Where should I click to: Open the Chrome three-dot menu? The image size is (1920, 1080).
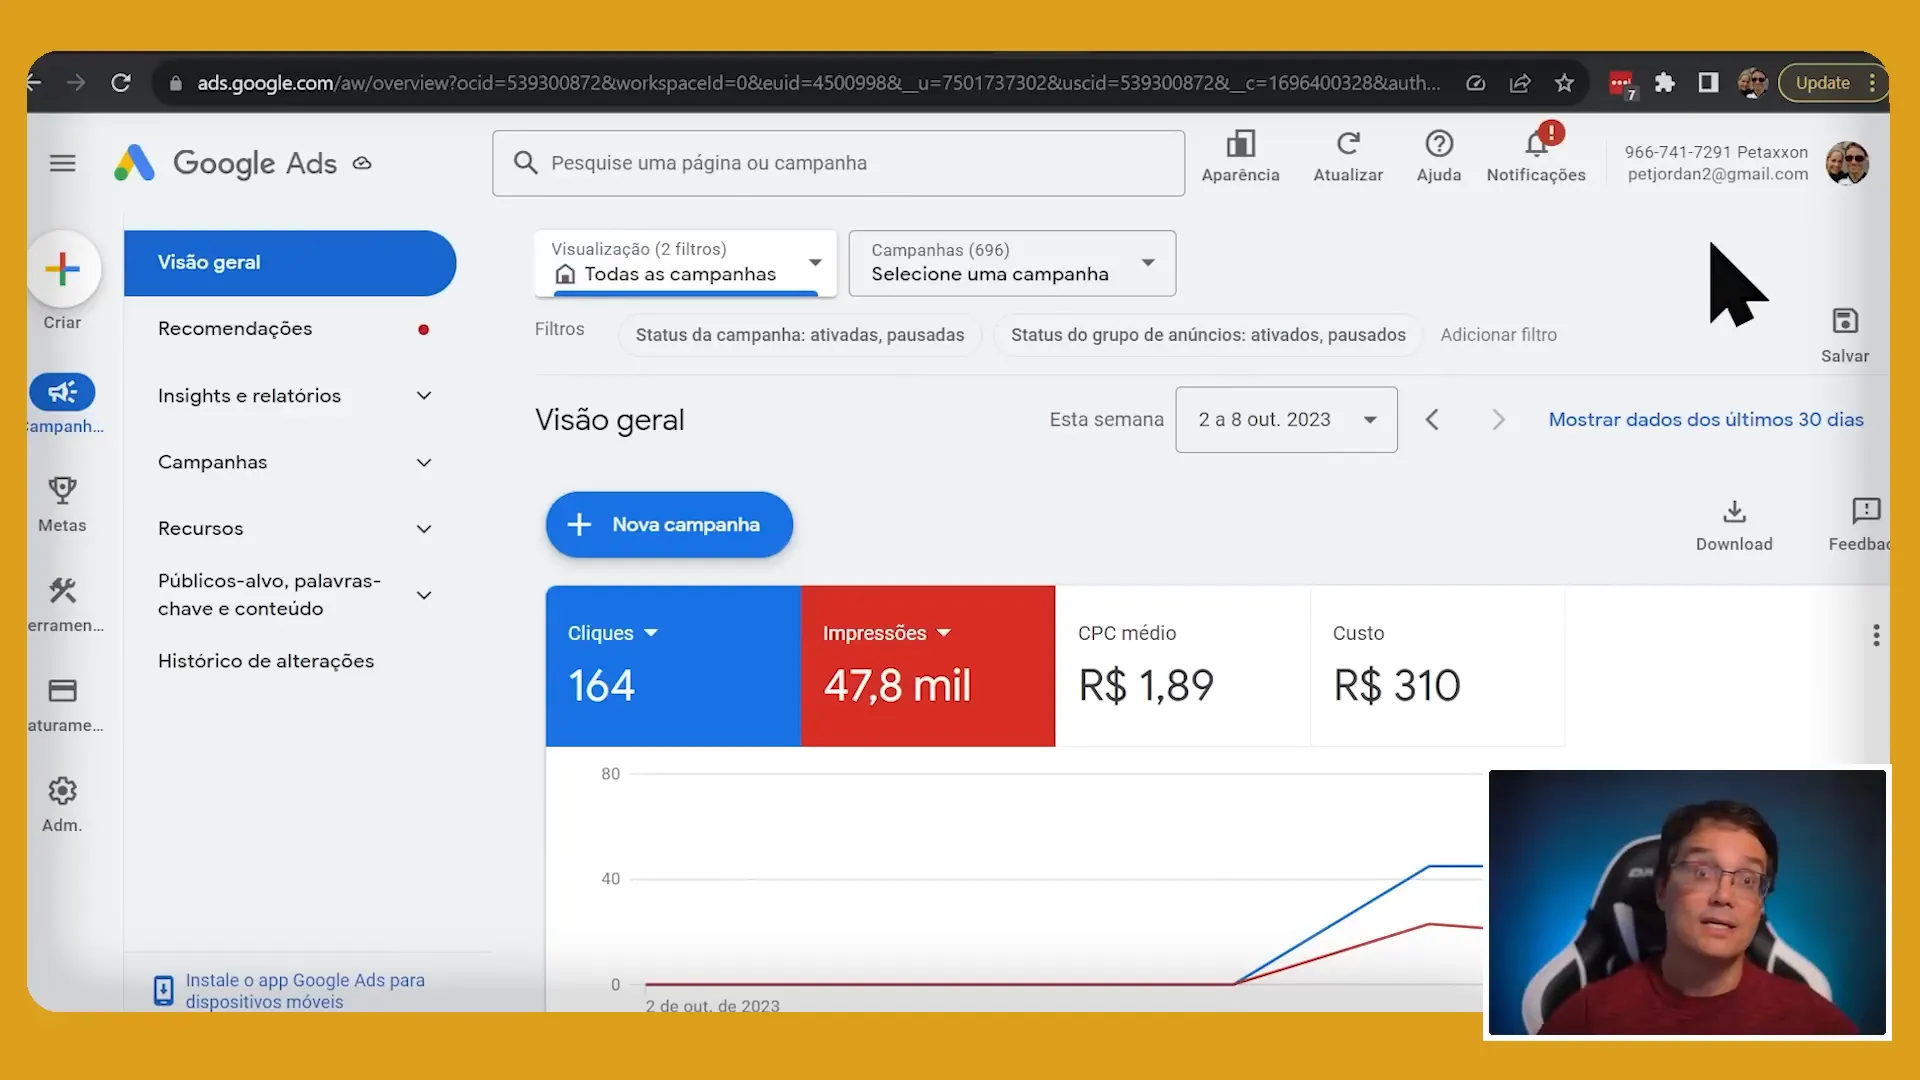point(1873,83)
